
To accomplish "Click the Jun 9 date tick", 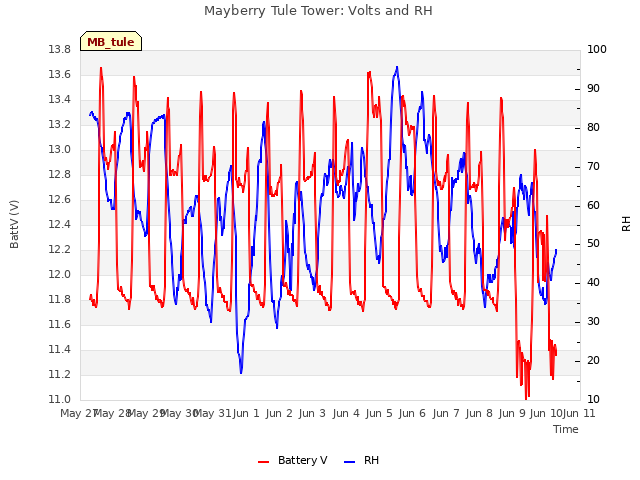I will click(512, 414).
